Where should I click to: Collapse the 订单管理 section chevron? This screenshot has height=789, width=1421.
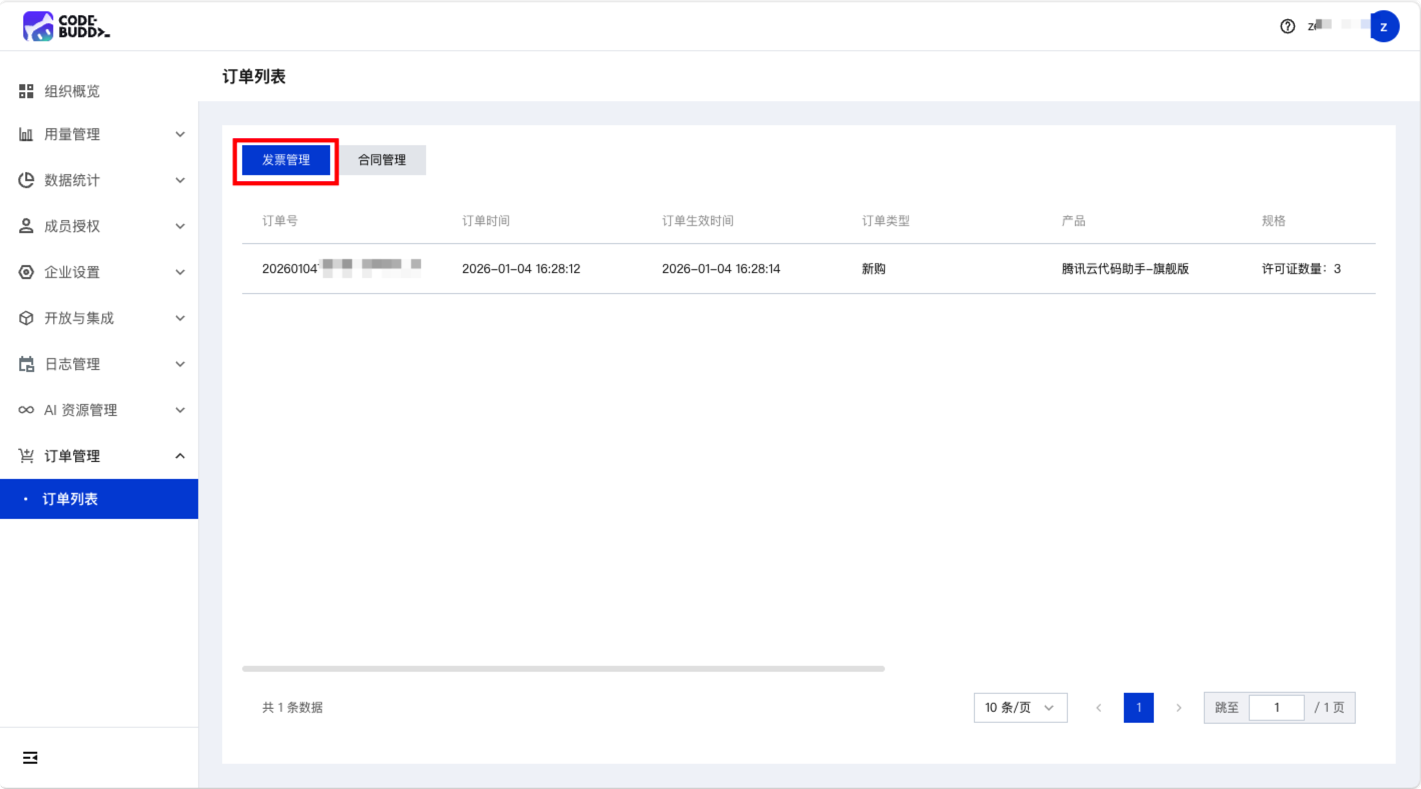pyautogui.click(x=180, y=456)
